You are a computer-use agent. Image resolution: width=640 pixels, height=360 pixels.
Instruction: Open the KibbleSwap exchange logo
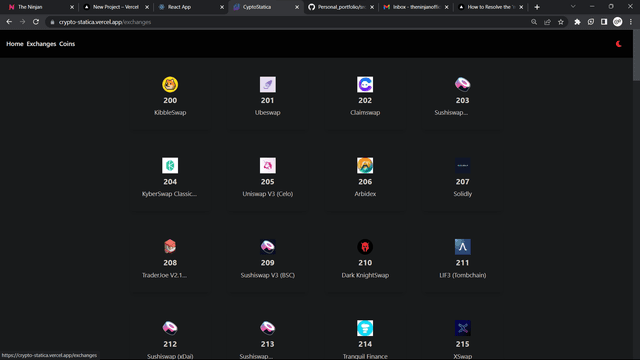tap(170, 84)
